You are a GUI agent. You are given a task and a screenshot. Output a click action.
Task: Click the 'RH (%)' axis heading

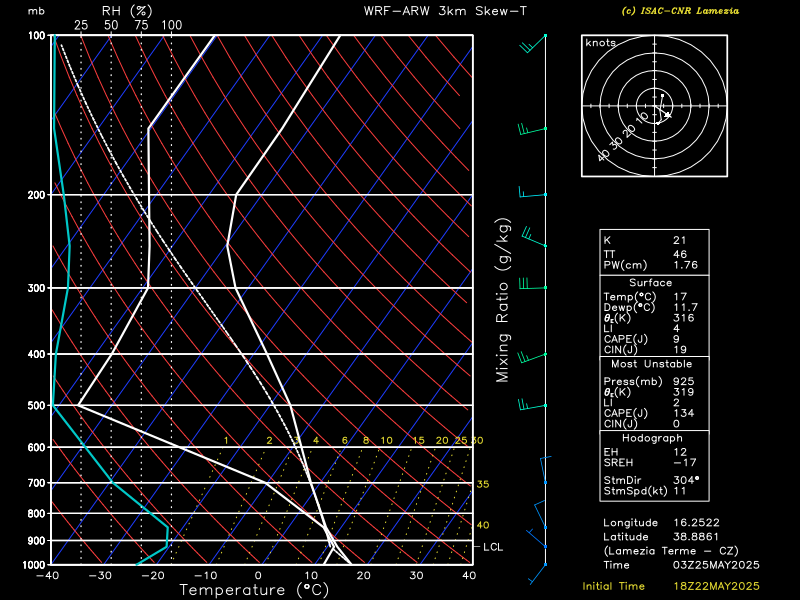127,10
